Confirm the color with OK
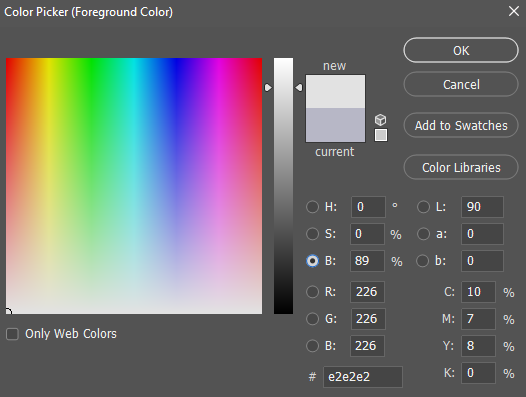The height and width of the screenshot is (397, 526). click(461, 50)
